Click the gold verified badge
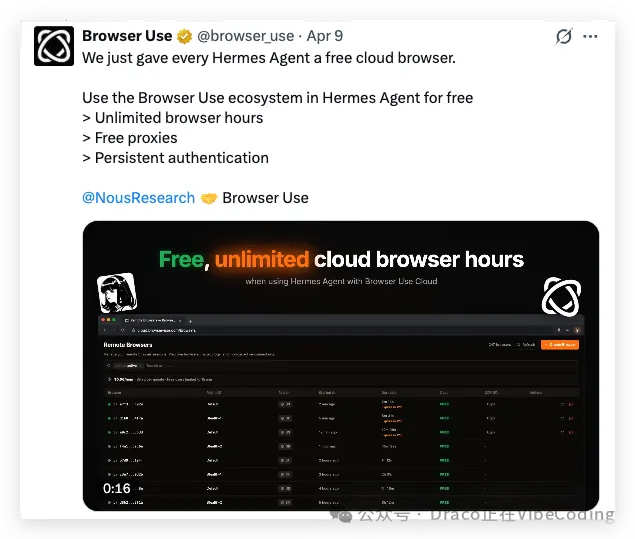 [x=185, y=36]
